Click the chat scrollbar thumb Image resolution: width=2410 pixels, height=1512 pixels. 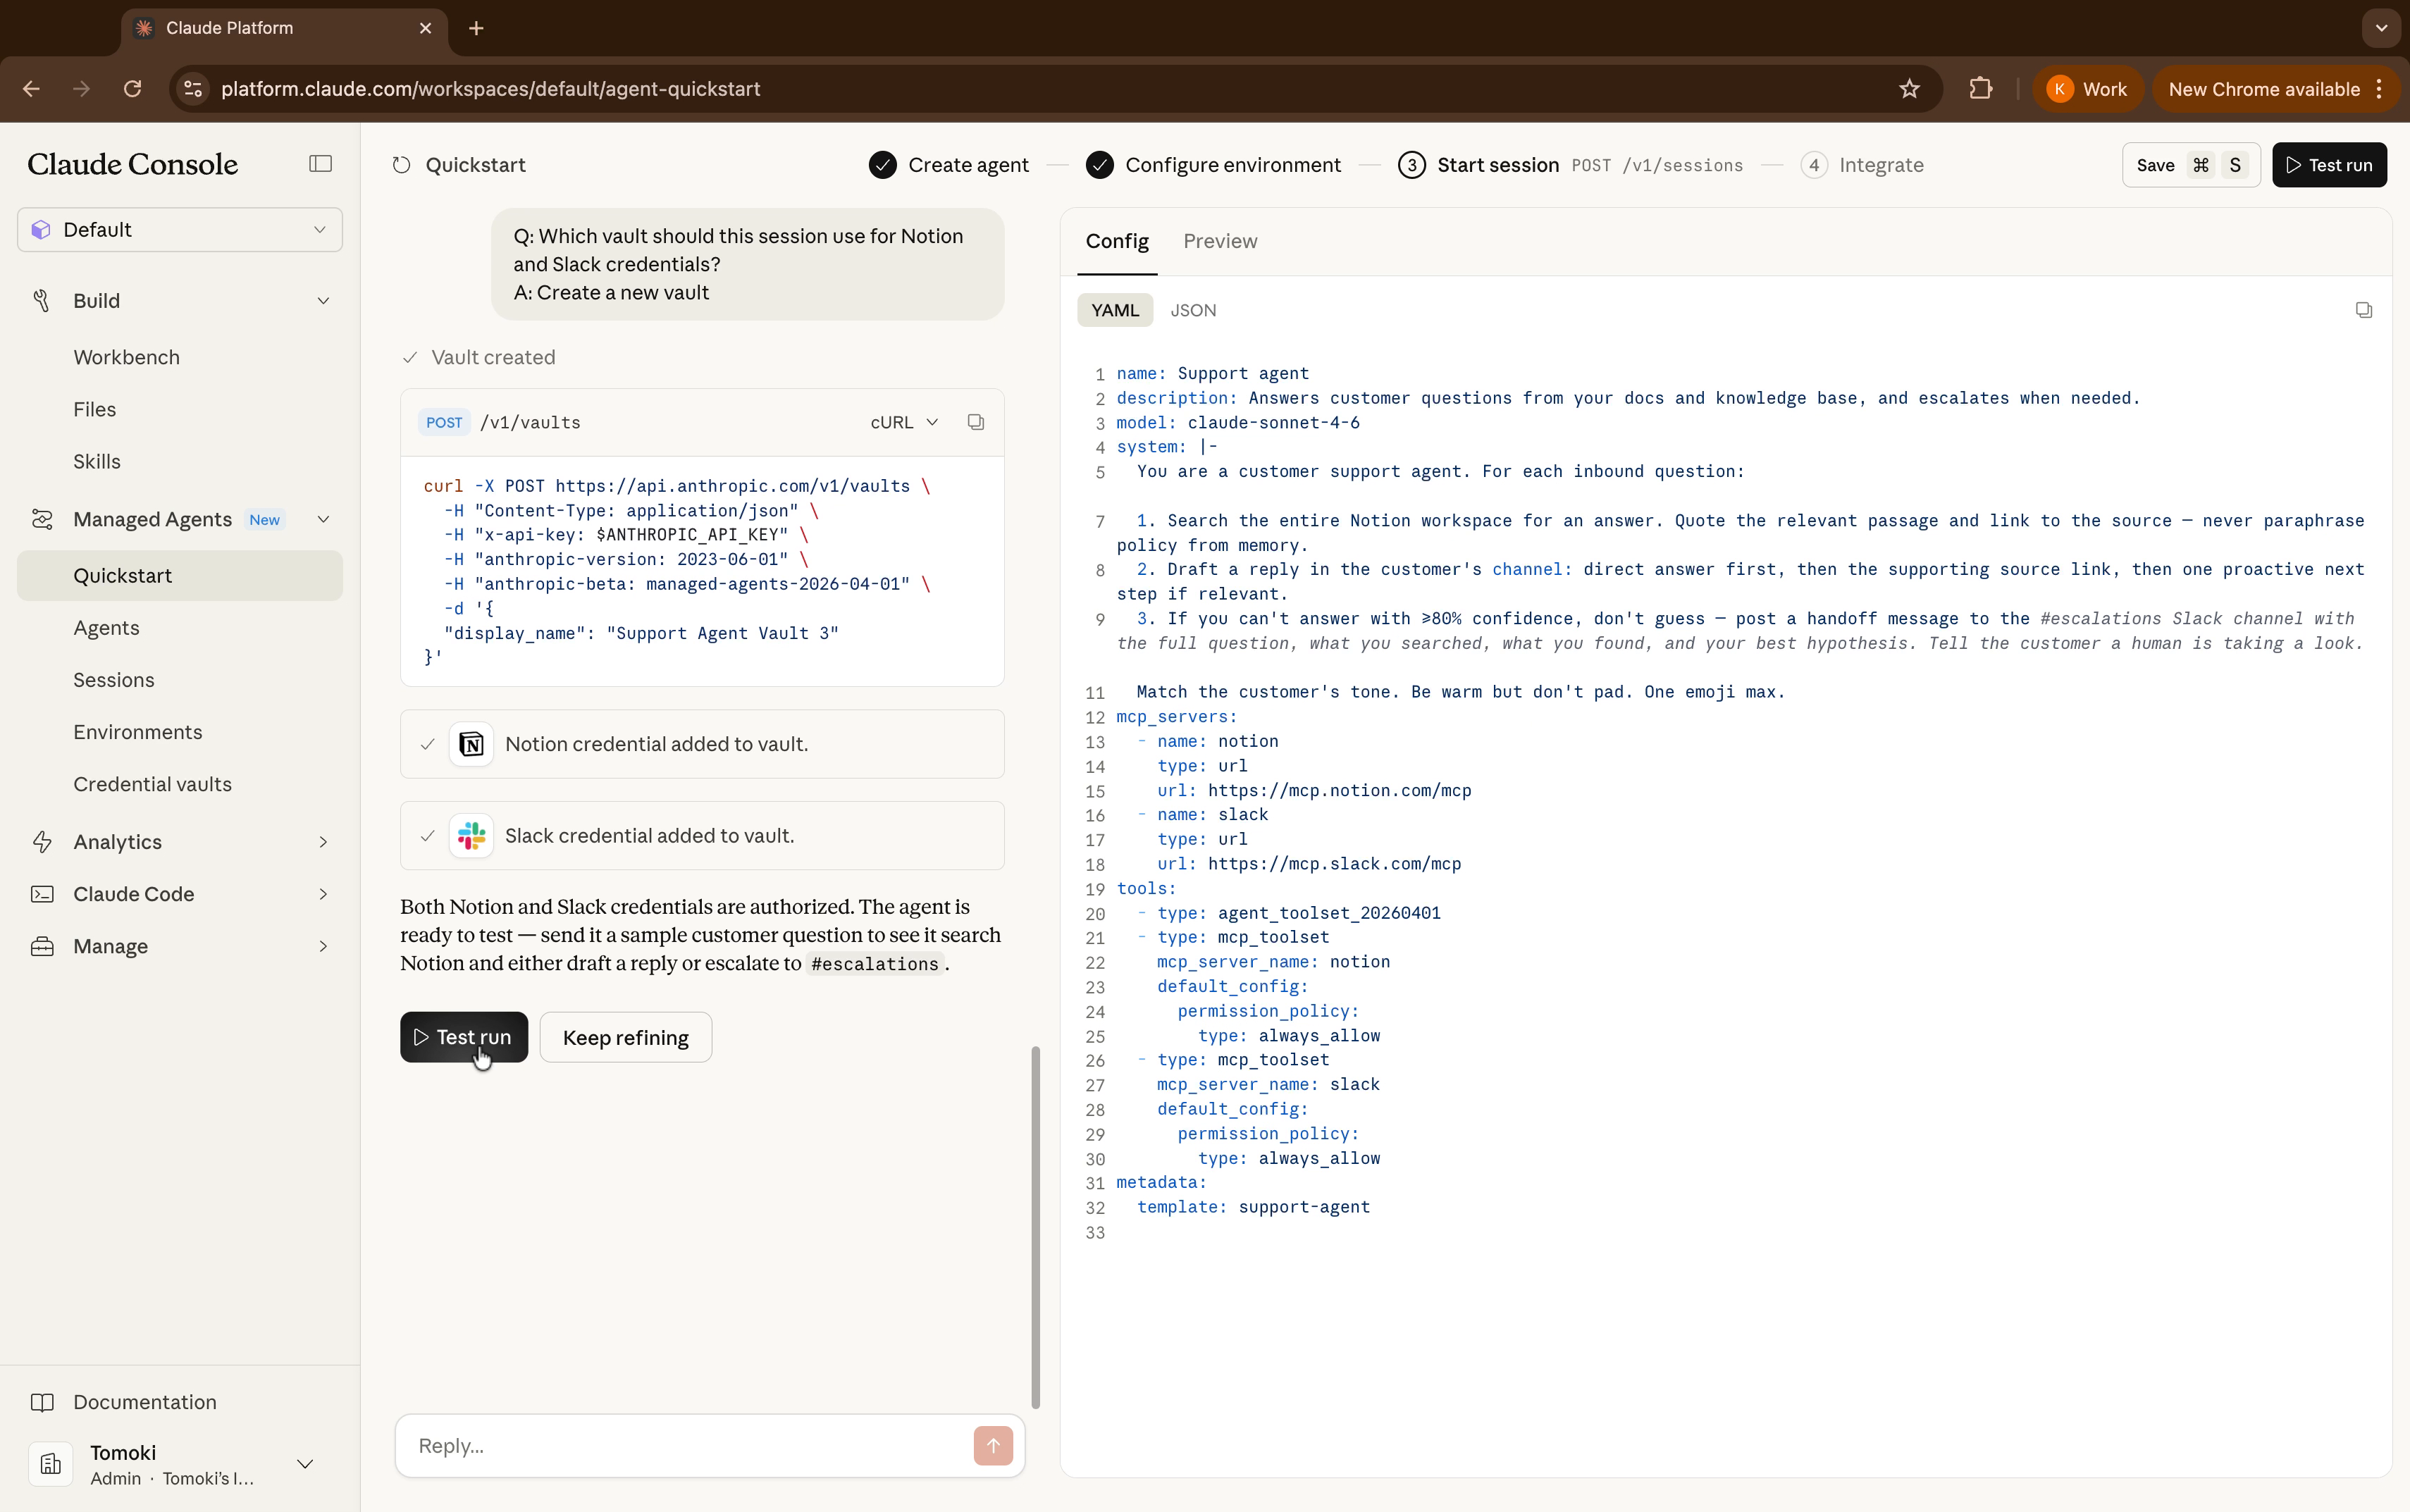point(1035,1227)
